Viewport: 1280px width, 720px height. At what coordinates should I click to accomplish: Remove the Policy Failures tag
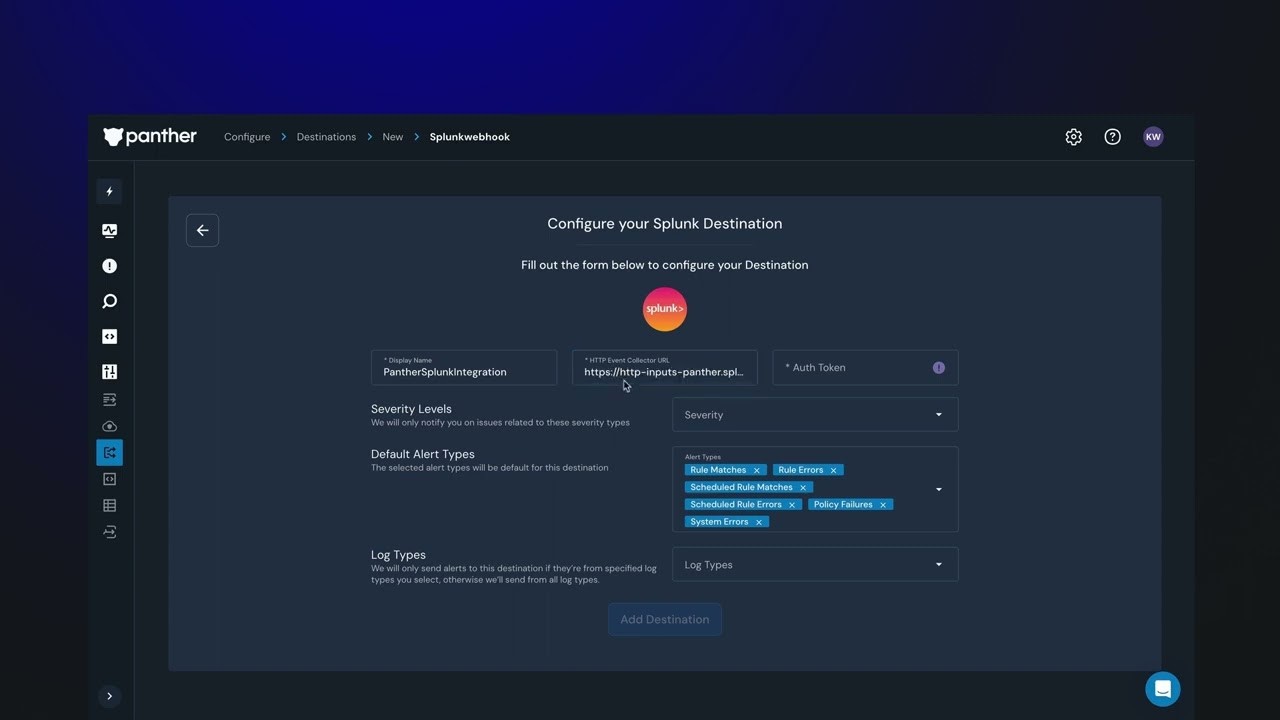click(x=883, y=505)
